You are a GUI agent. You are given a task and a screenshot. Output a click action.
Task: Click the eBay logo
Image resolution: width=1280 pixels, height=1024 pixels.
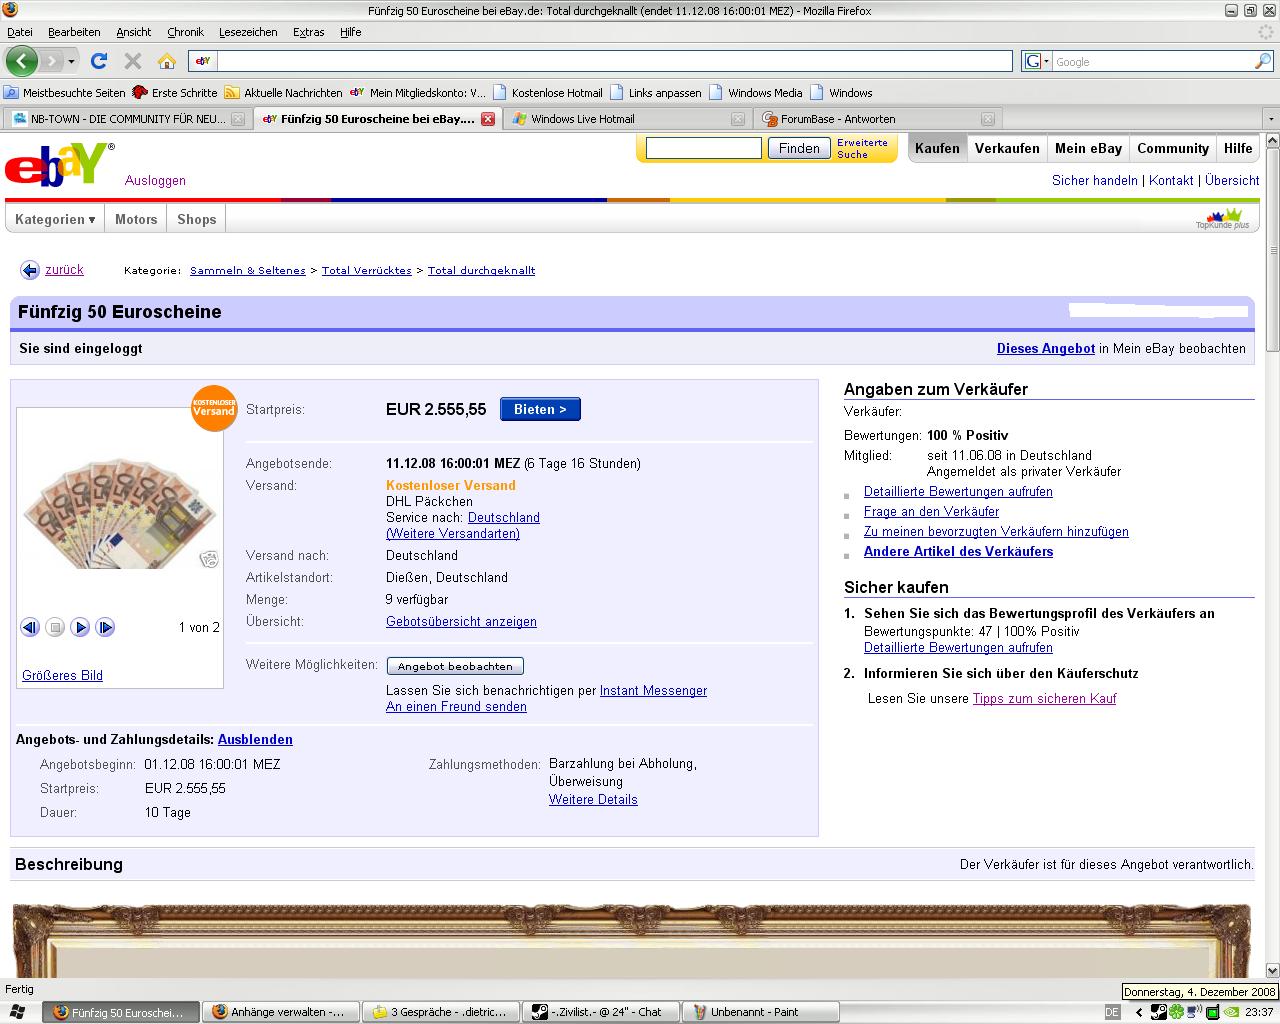58,164
